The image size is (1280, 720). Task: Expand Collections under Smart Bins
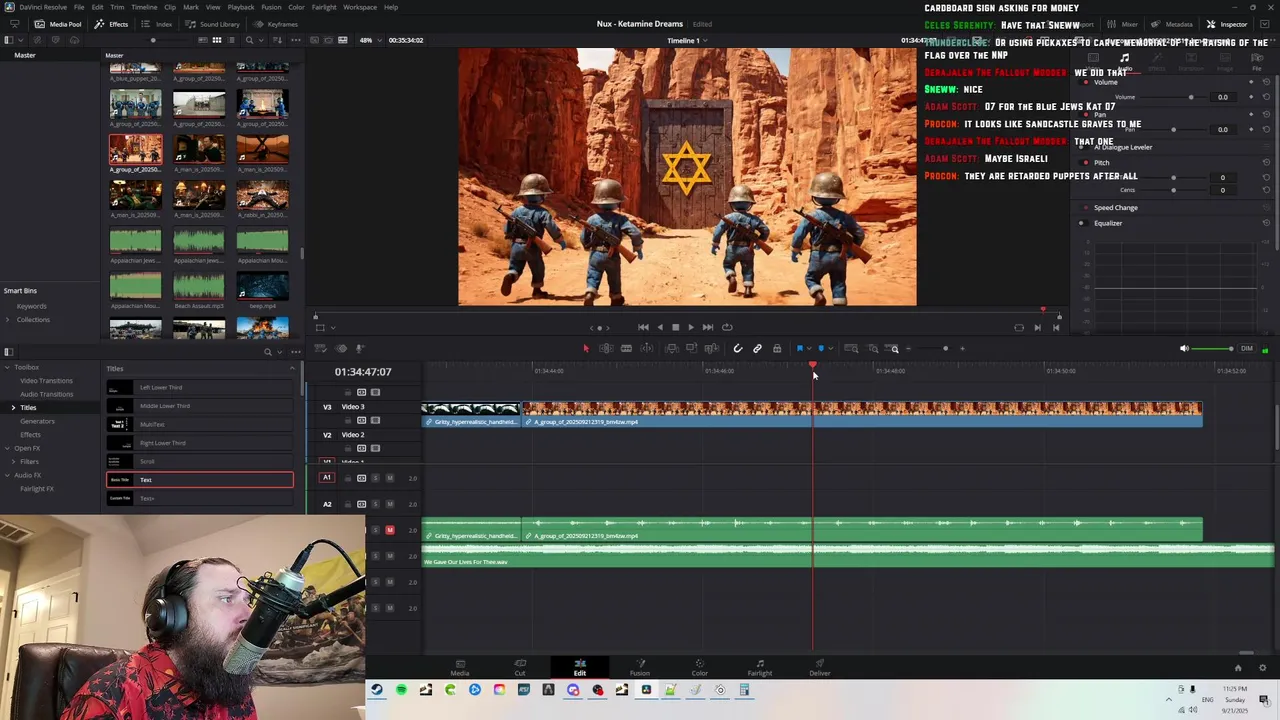click(x=7, y=319)
